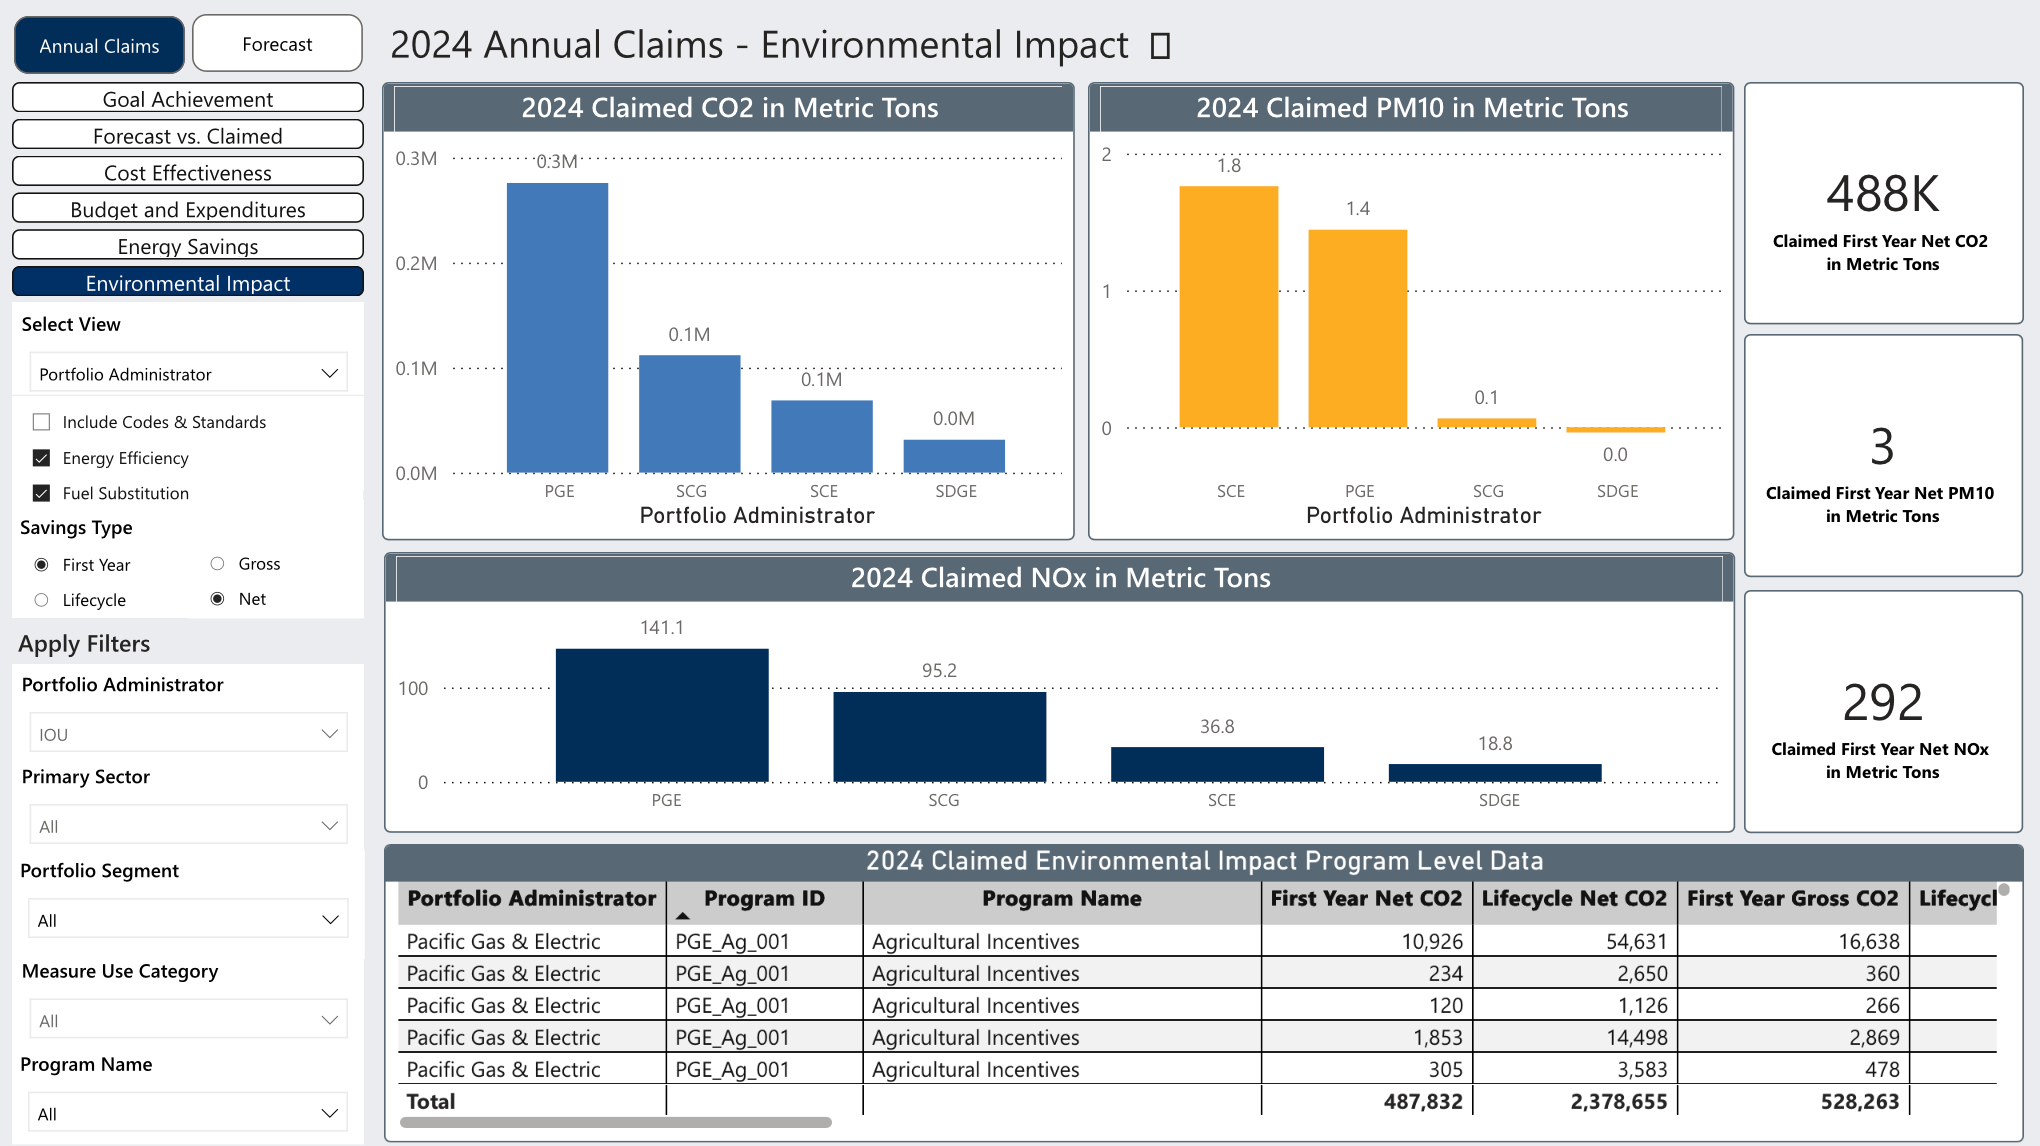Select the Cost Effectiveness tab
2040x1146 pixels.
coord(188,173)
